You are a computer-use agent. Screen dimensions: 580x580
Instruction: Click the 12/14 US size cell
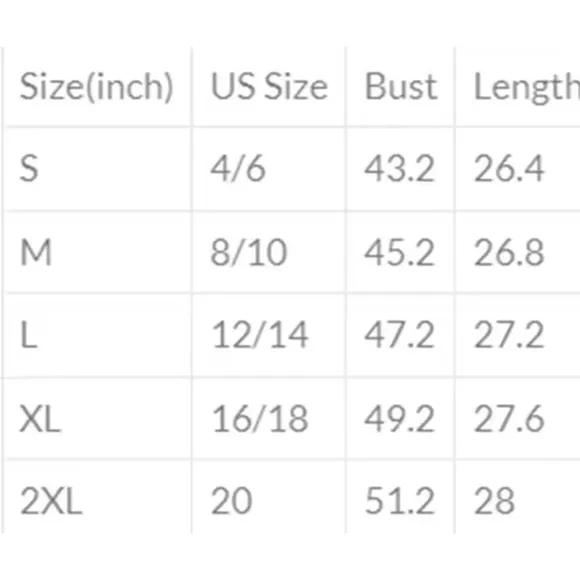[x=260, y=335]
